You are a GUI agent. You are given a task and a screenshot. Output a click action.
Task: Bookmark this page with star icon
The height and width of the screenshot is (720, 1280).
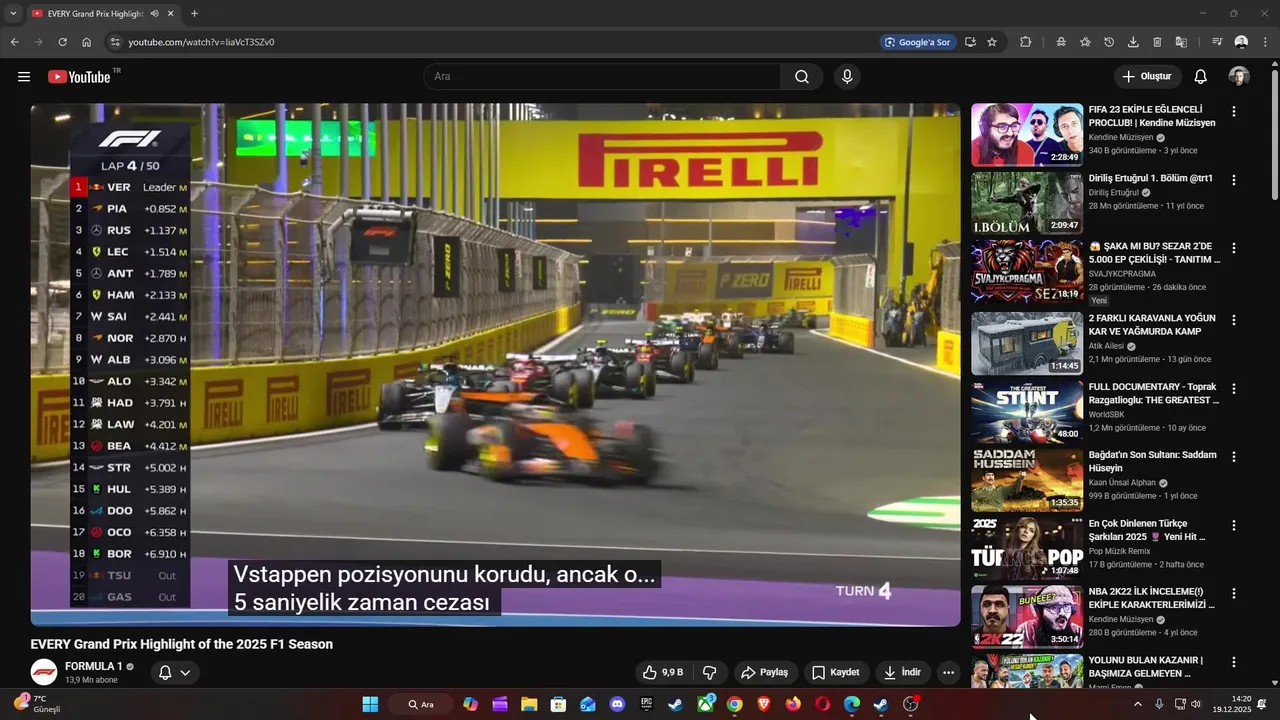click(992, 42)
